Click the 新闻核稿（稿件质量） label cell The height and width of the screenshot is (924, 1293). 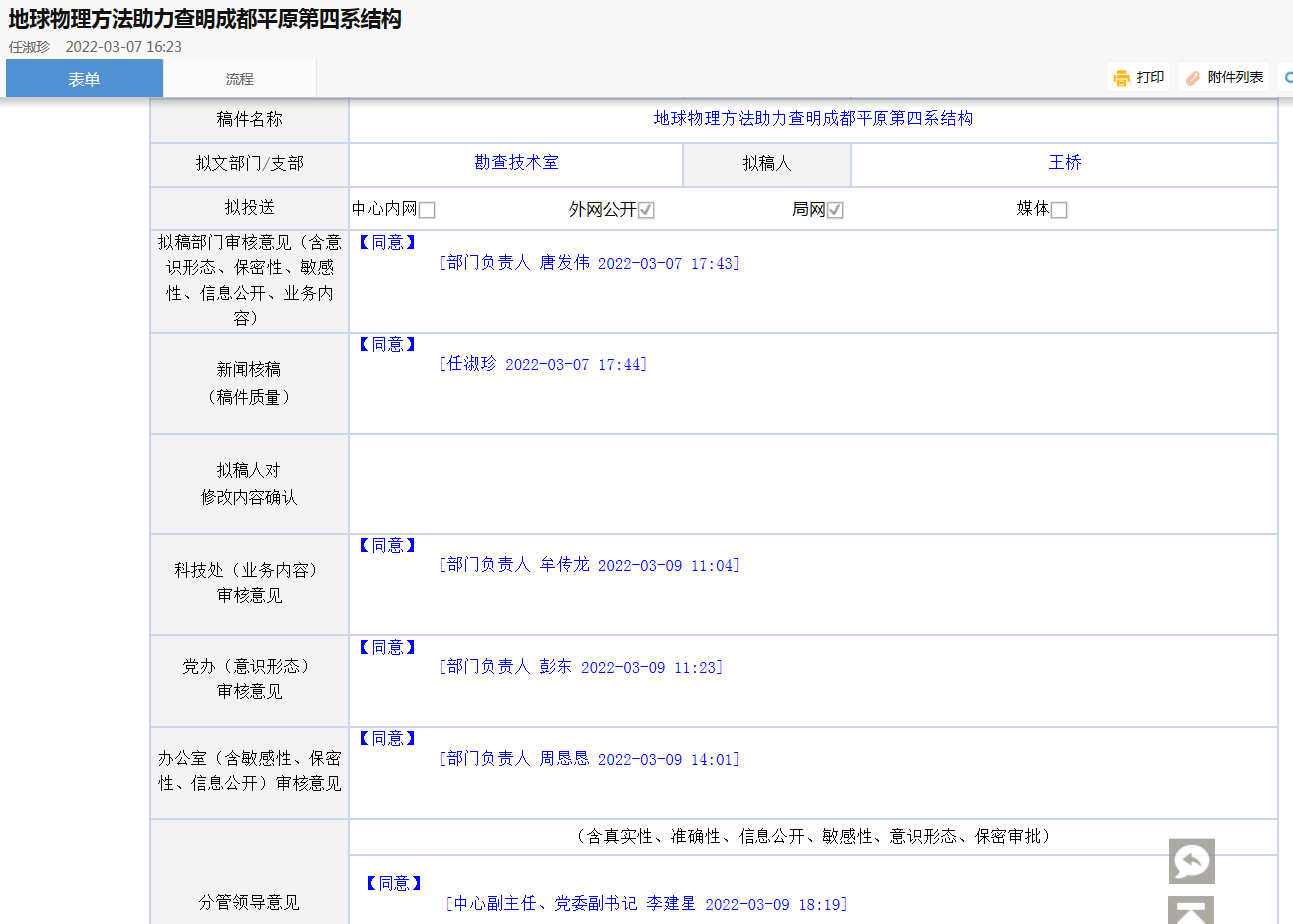249,383
